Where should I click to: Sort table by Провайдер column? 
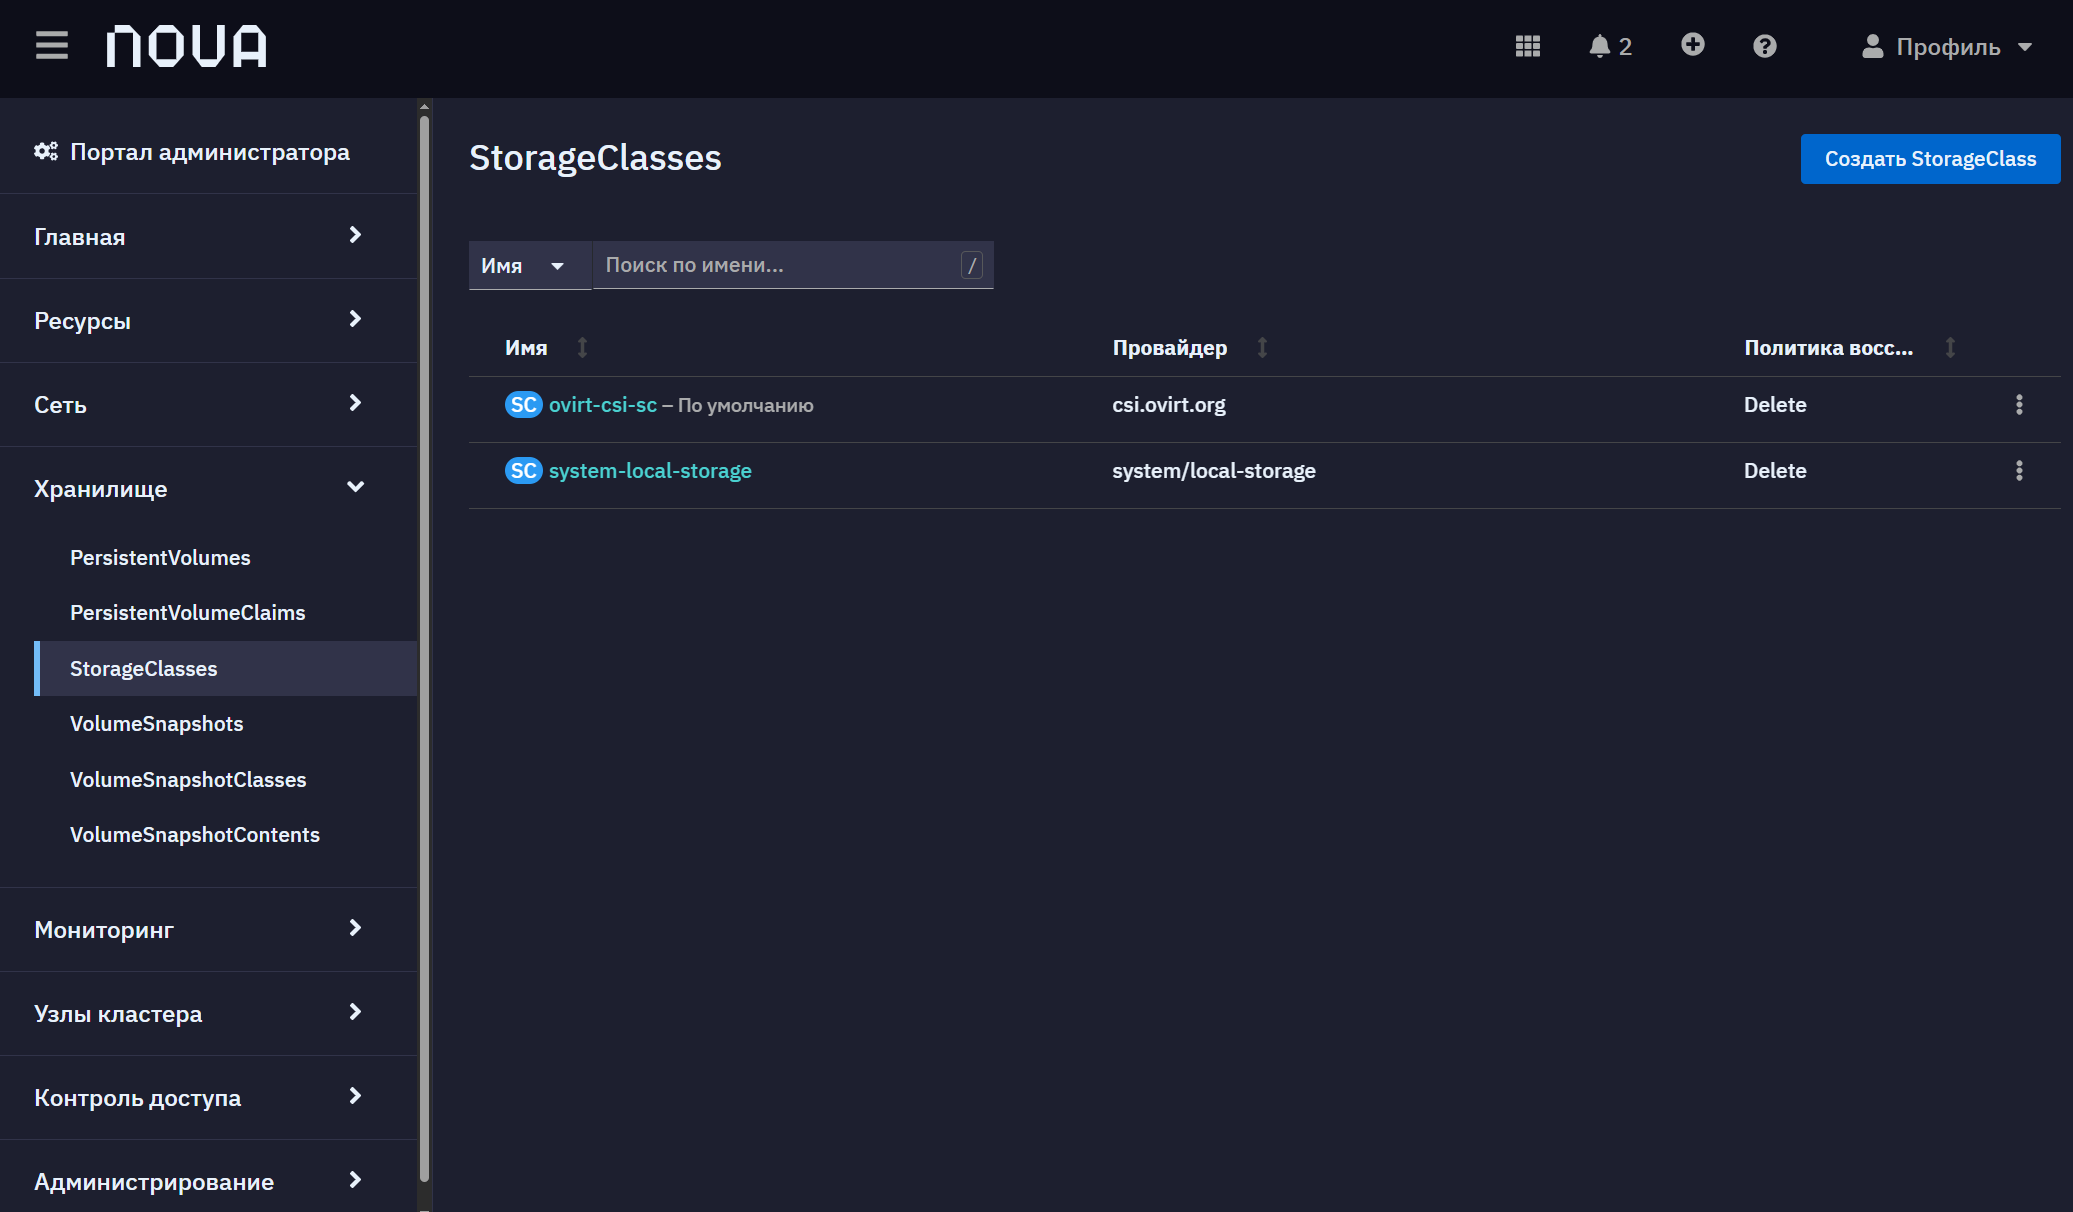[1169, 347]
